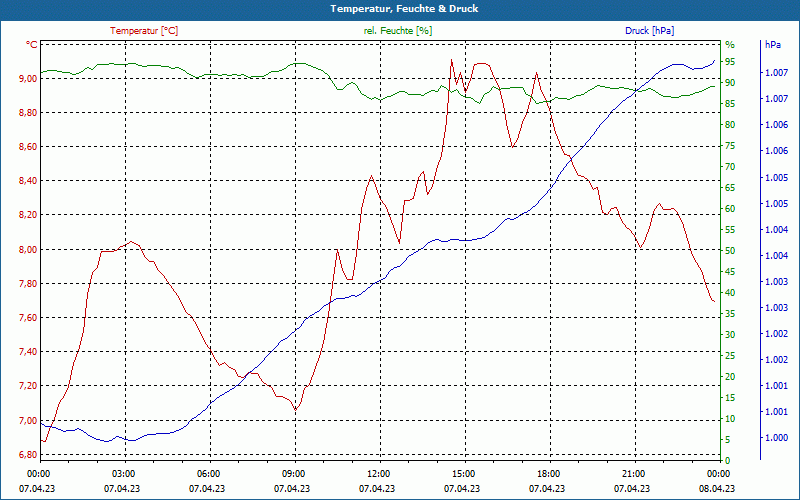Click the '7,00' temperature axis value

tap(29, 420)
